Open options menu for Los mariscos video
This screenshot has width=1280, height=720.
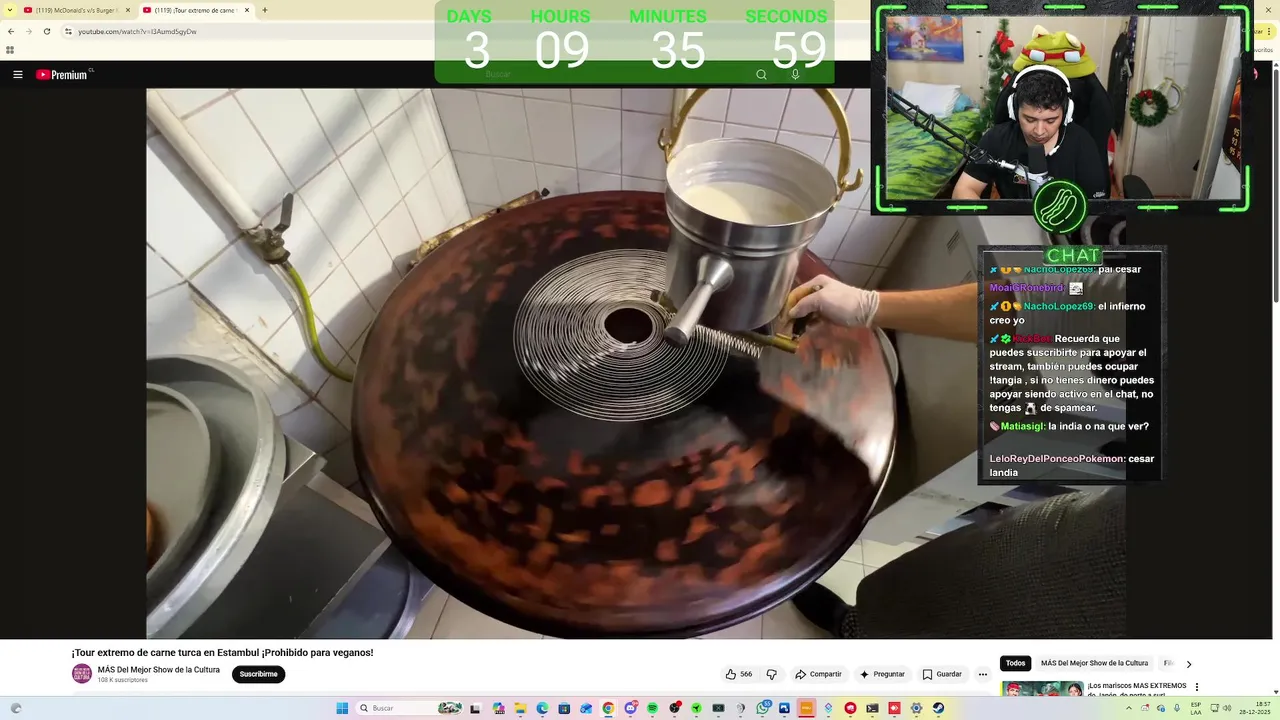tap(1196, 687)
